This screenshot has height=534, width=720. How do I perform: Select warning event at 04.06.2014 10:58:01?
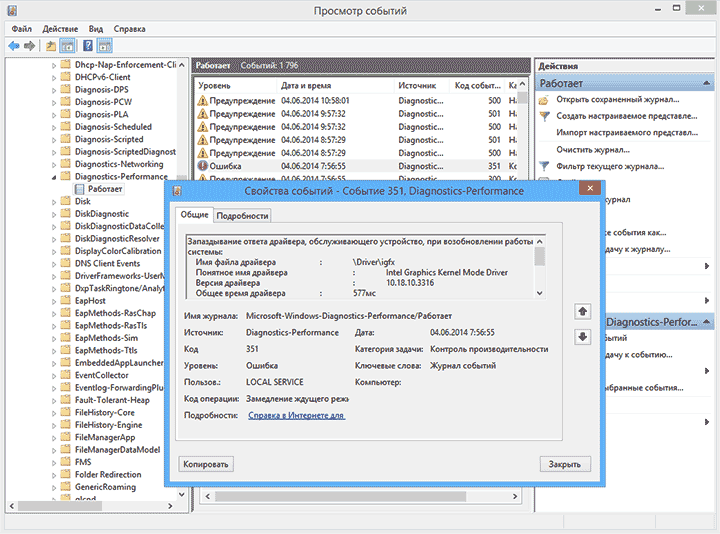357,101
